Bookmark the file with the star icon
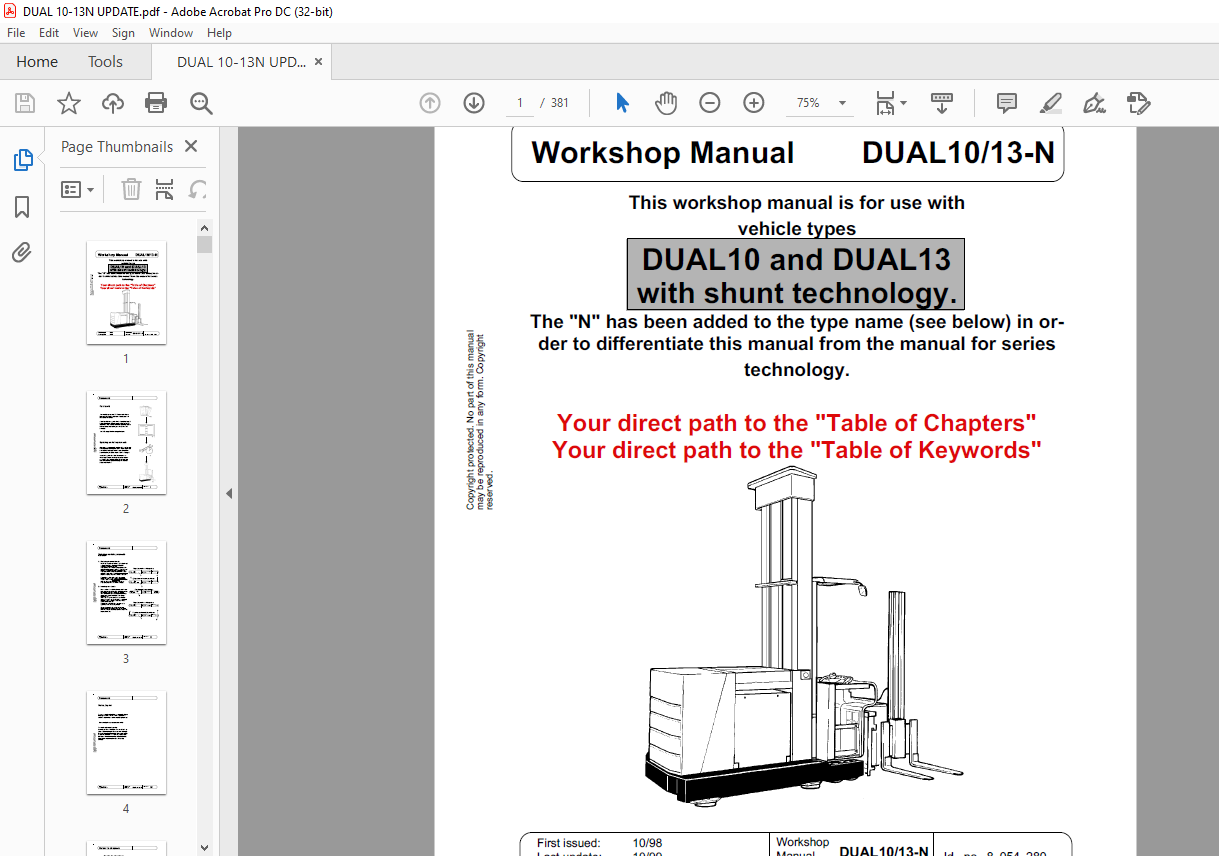Image resolution: width=1219 pixels, height=856 pixels. 68,103
